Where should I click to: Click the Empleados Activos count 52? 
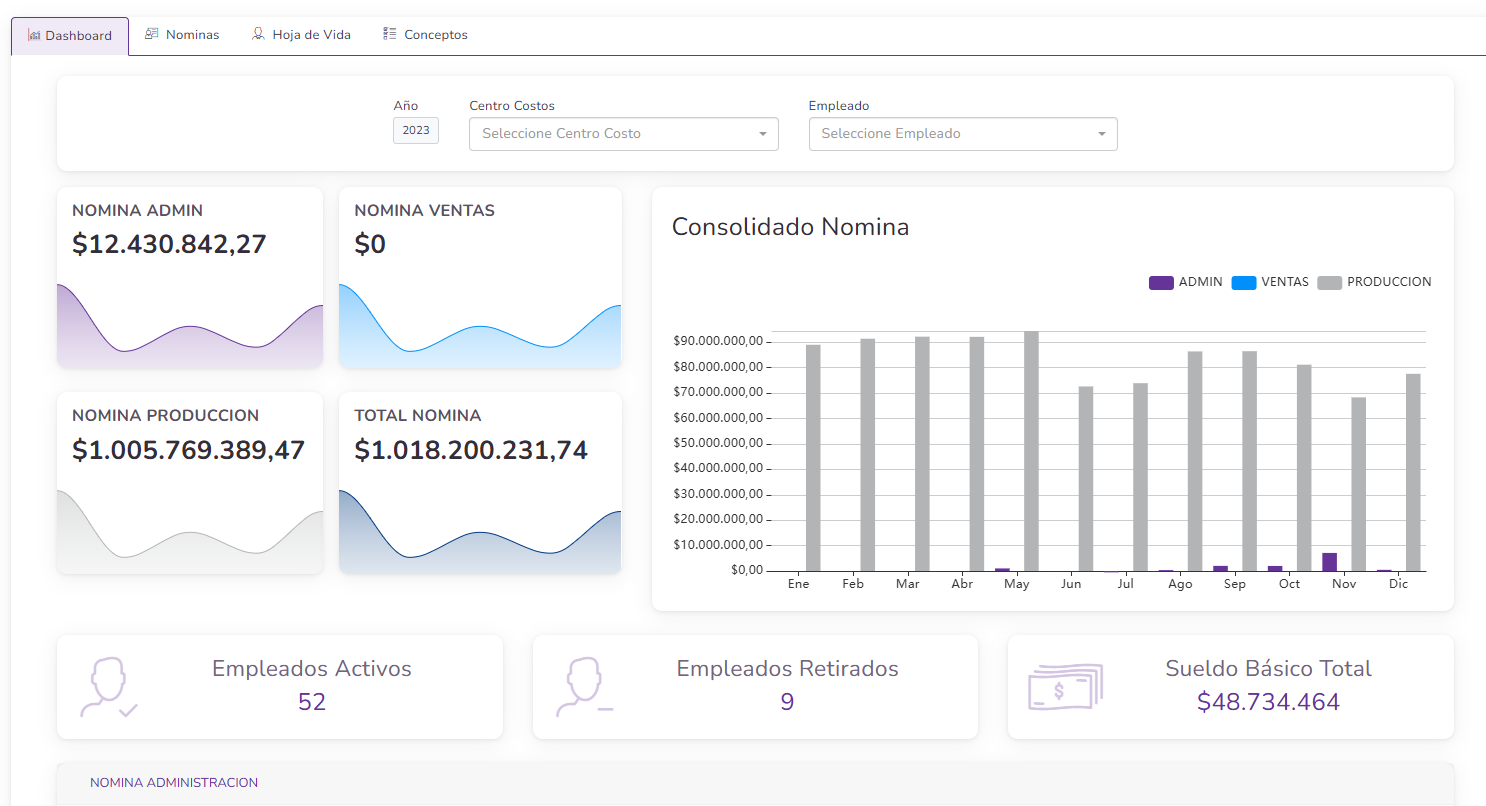(x=312, y=702)
